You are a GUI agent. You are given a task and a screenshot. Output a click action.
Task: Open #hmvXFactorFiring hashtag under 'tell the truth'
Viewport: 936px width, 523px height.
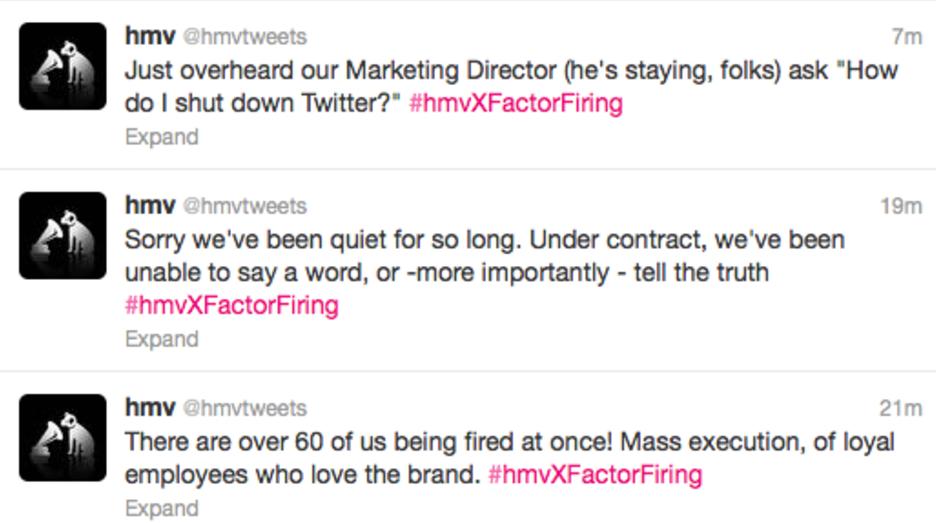[x=231, y=305]
